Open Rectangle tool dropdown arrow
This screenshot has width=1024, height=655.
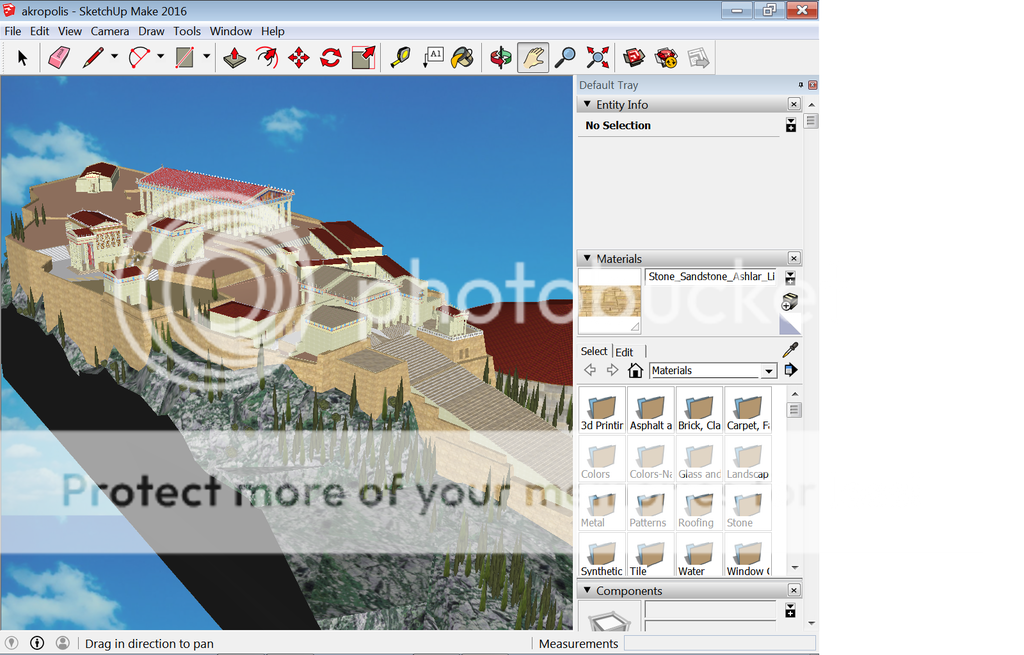click(x=206, y=57)
